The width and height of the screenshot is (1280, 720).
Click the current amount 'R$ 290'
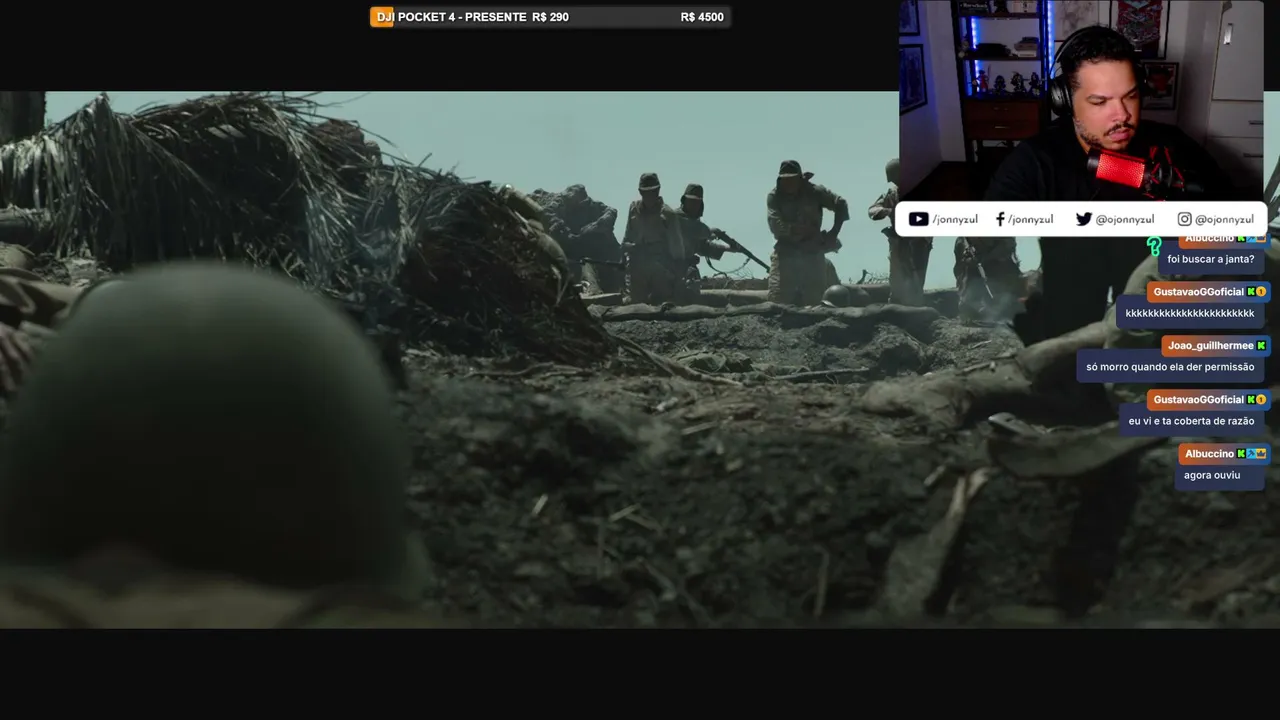551,17
